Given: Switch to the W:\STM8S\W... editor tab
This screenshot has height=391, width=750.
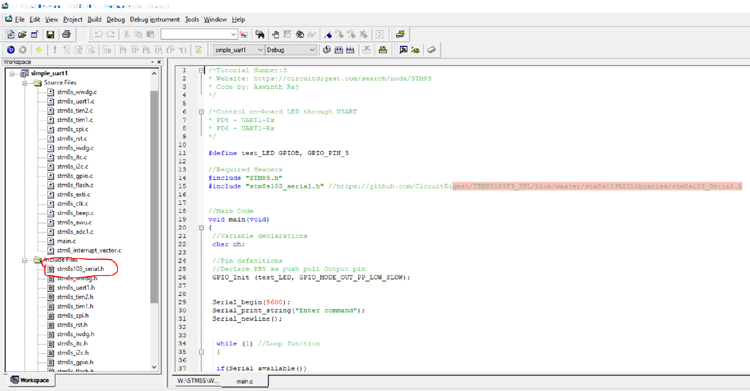Looking at the screenshot, I should [198, 381].
